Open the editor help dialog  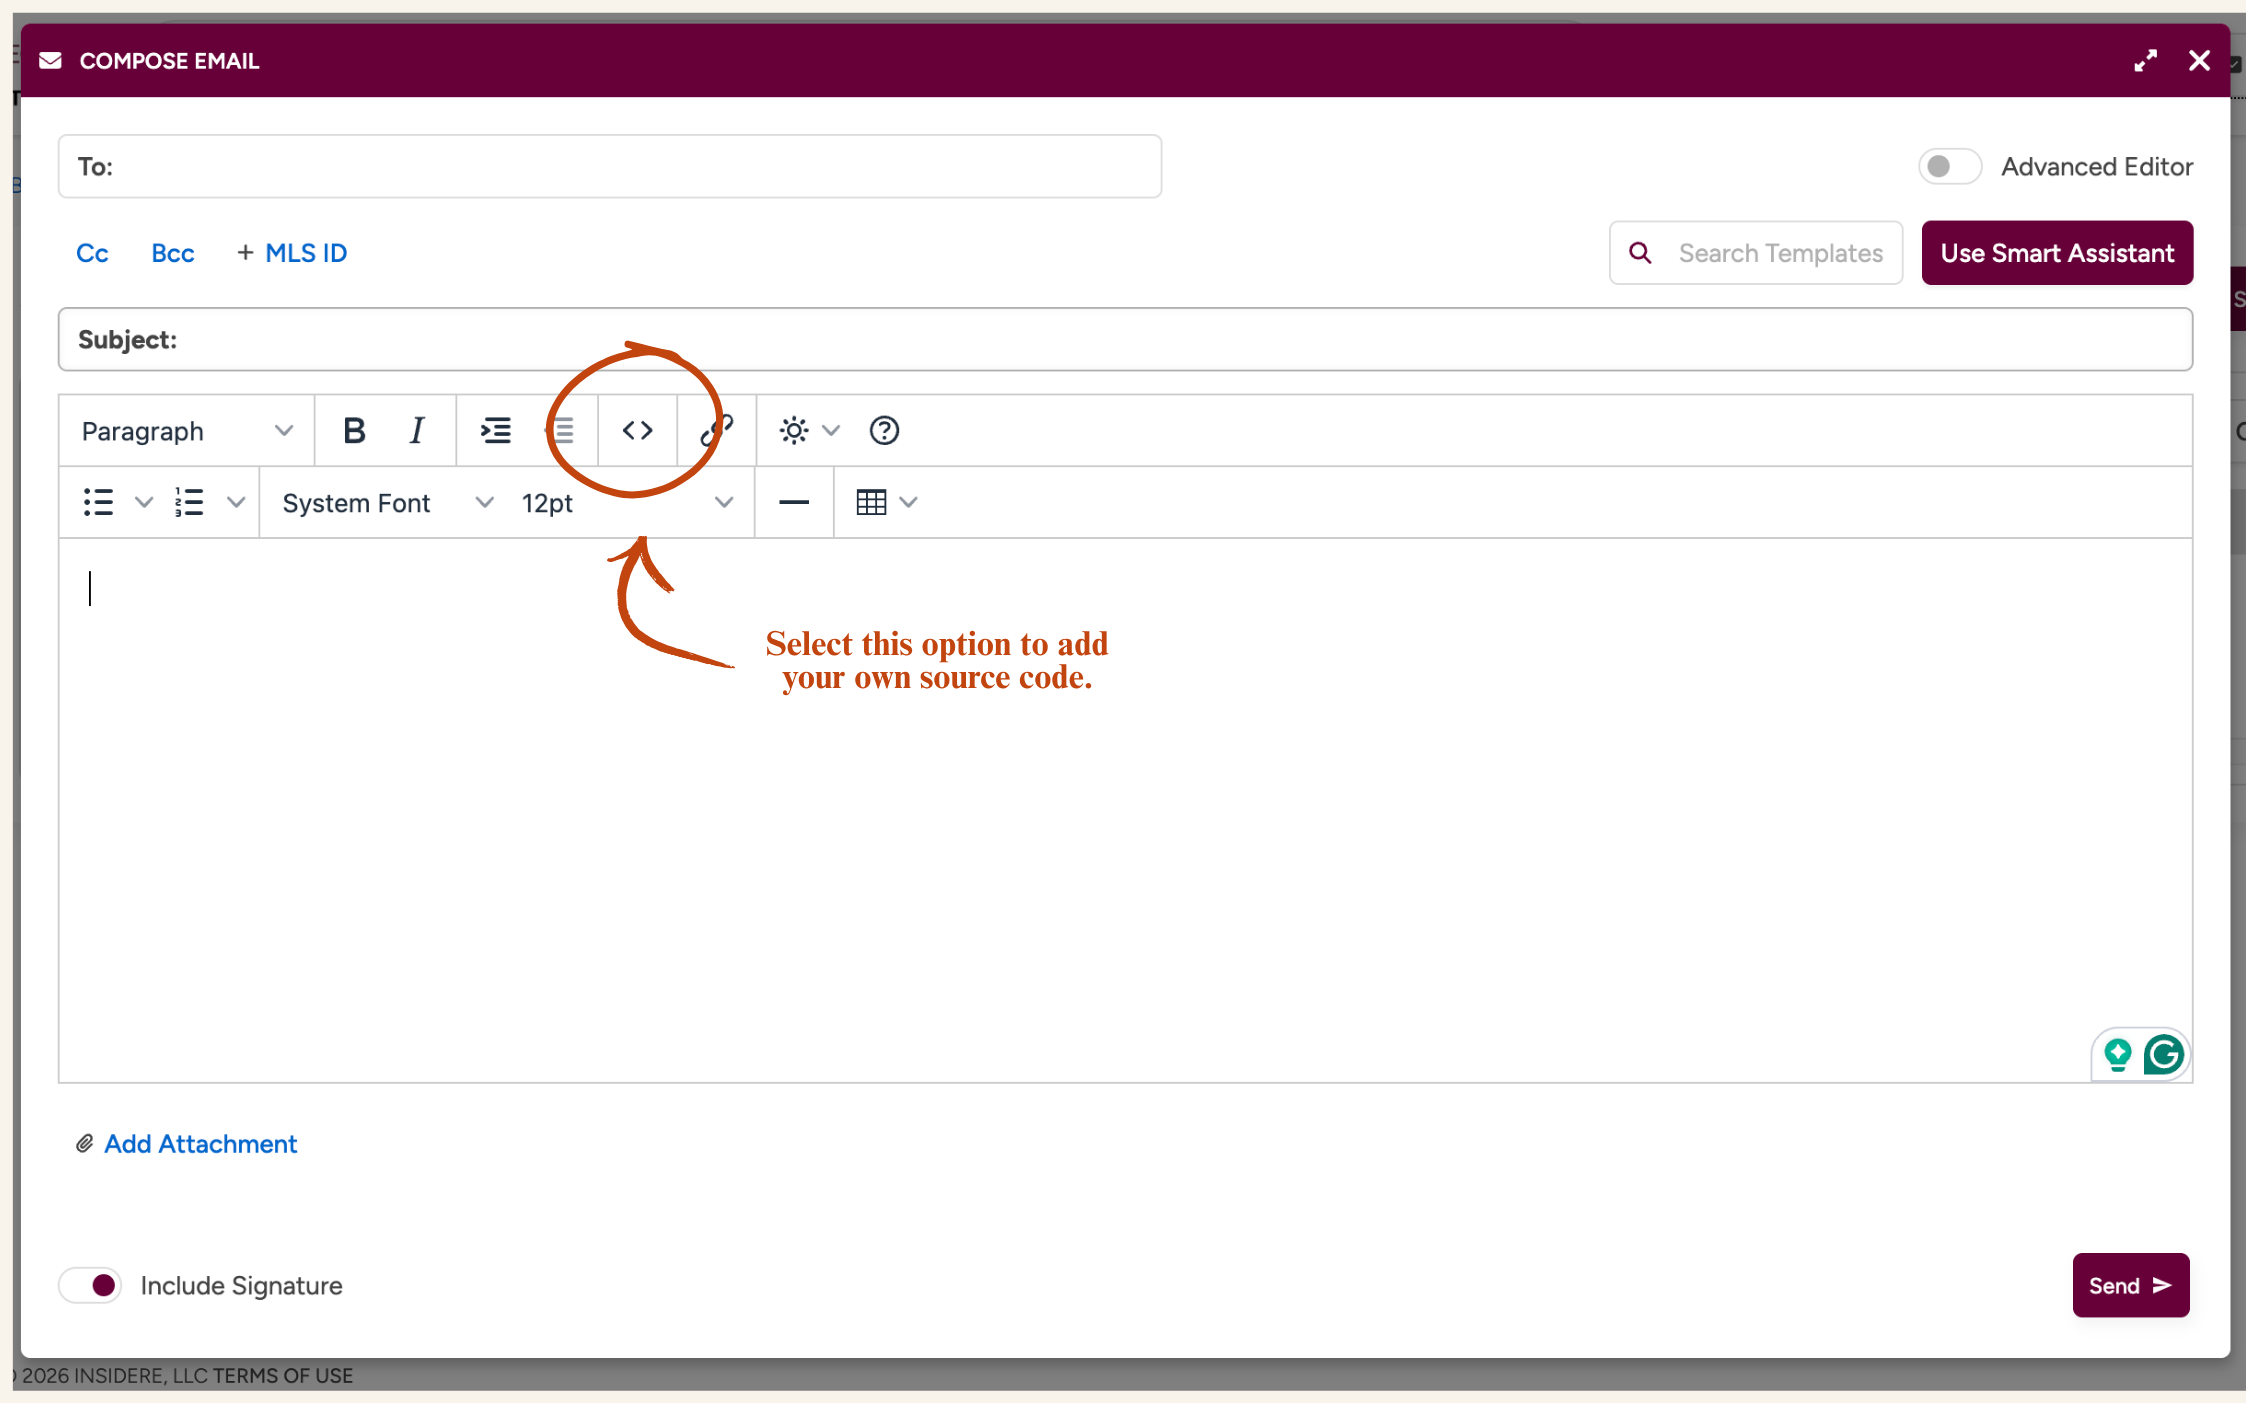tap(884, 431)
